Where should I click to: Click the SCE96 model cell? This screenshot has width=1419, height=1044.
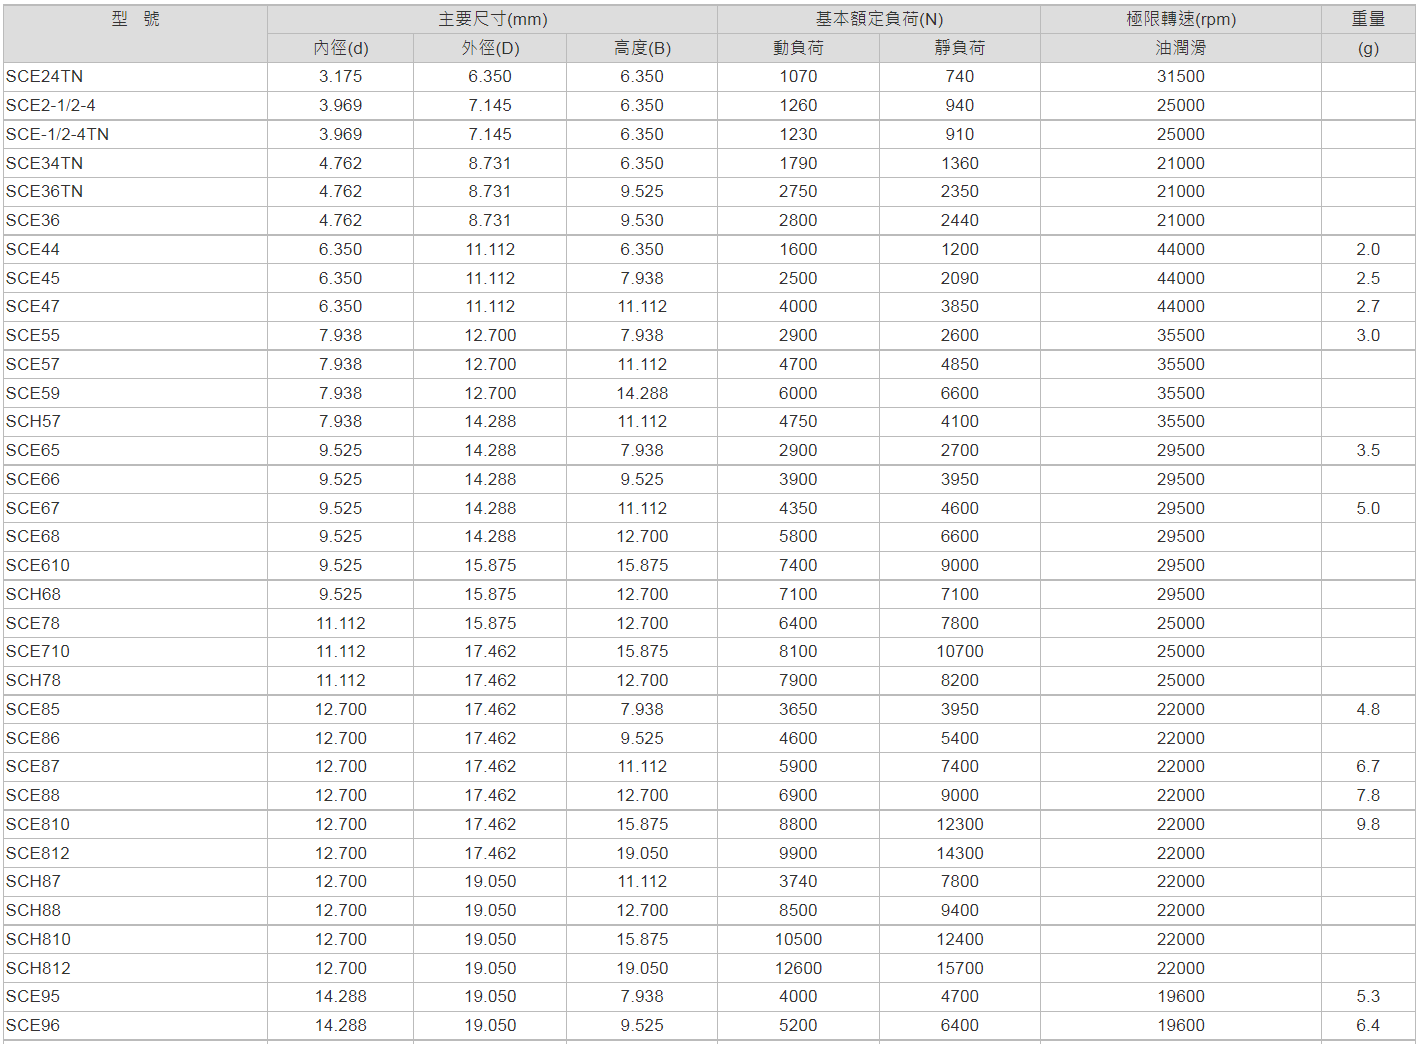(33, 1026)
